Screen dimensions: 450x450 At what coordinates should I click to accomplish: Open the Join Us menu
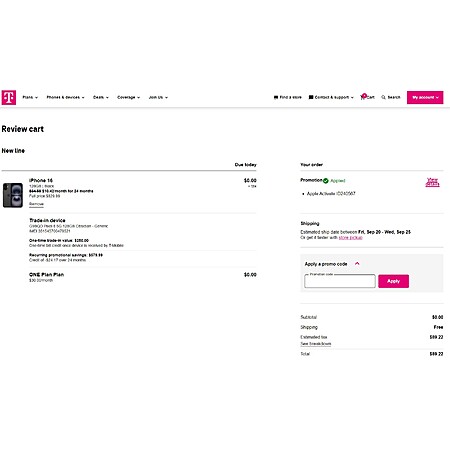pos(158,97)
